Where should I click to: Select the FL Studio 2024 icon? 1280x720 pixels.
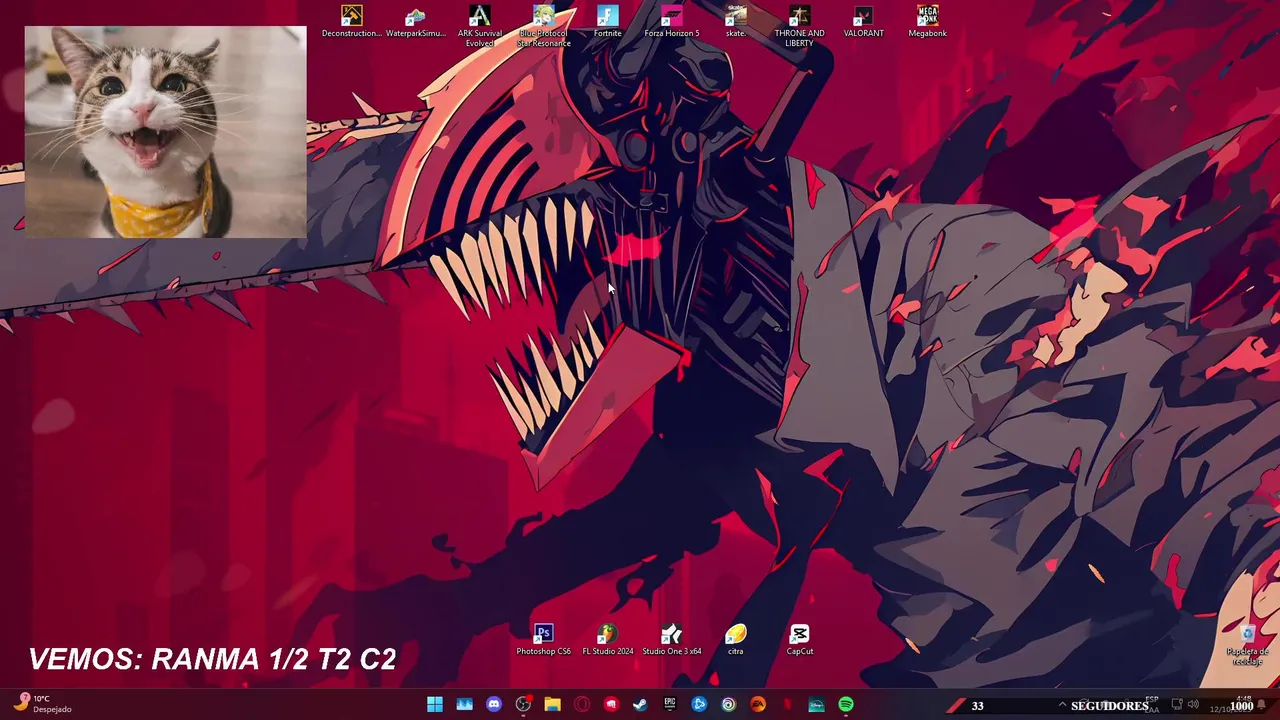point(607,640)
